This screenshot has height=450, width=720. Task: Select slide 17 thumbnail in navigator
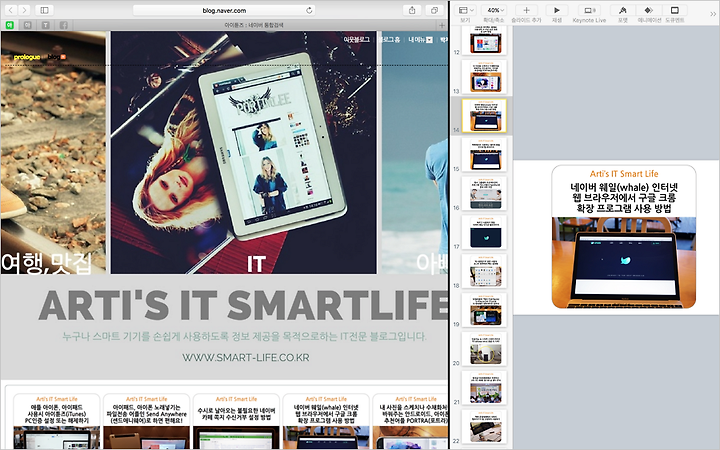[x=485, y=232]
